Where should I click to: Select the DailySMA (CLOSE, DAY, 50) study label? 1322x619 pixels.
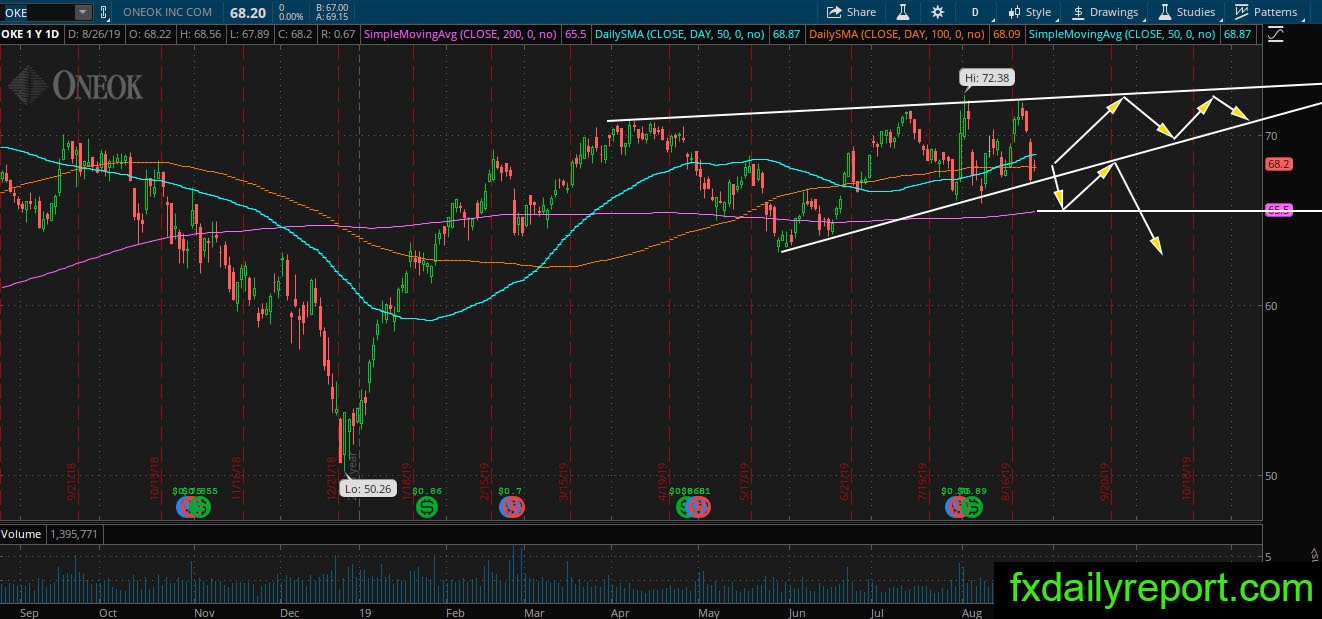point(679,34)
